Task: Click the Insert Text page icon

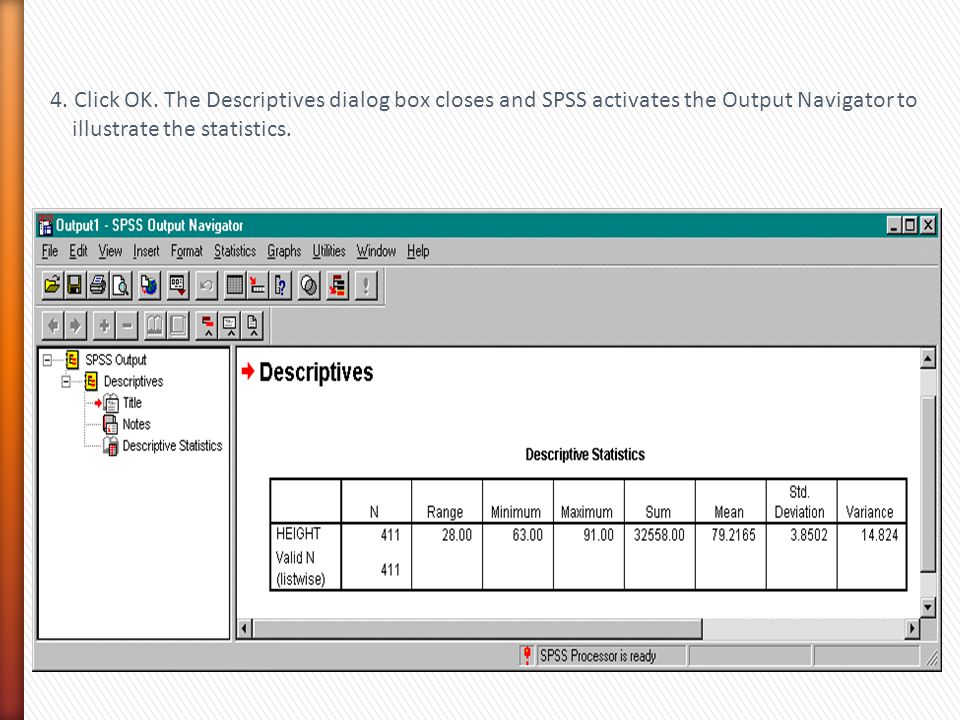Action: 253,325
